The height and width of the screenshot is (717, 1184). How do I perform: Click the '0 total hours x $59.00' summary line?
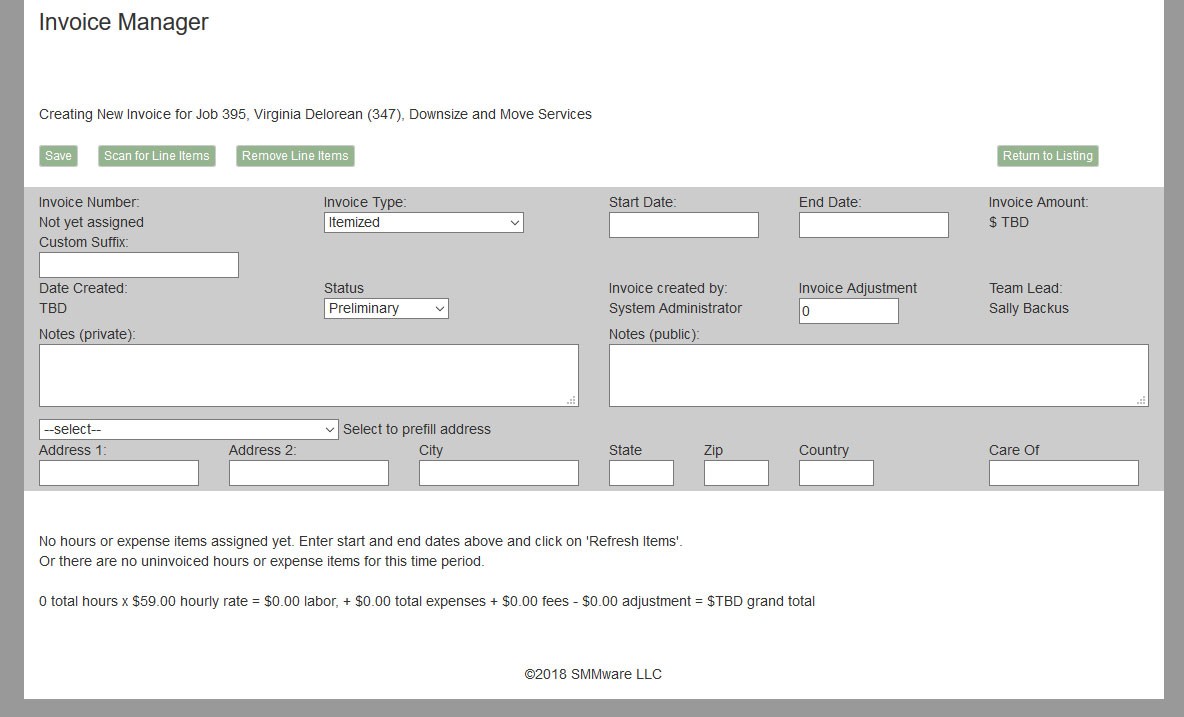tap(427, 602)
